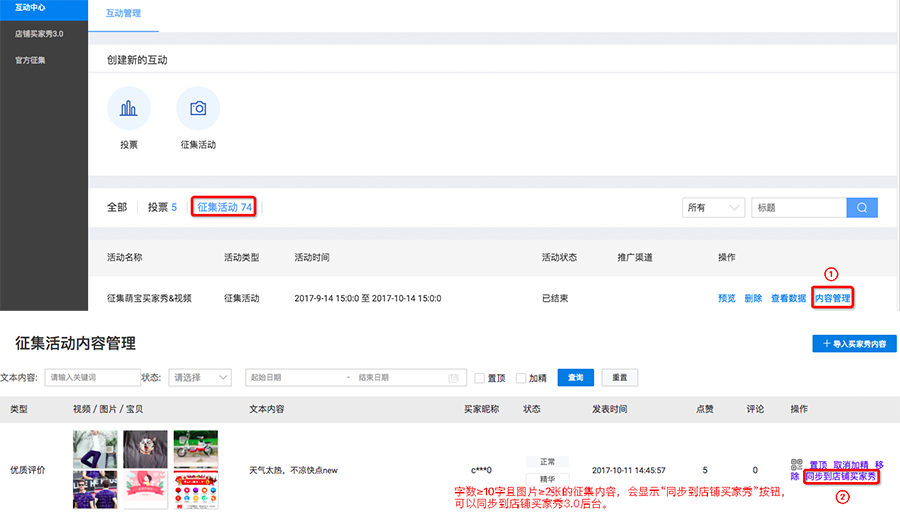Click the 优质评价 type cell

[27, 470]
